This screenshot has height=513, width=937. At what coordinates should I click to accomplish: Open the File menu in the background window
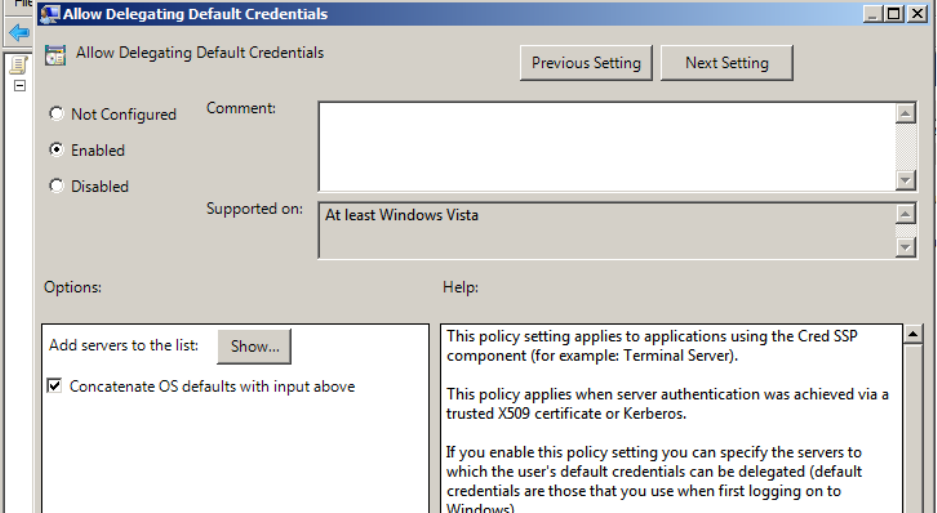click(x=22, y=4)
